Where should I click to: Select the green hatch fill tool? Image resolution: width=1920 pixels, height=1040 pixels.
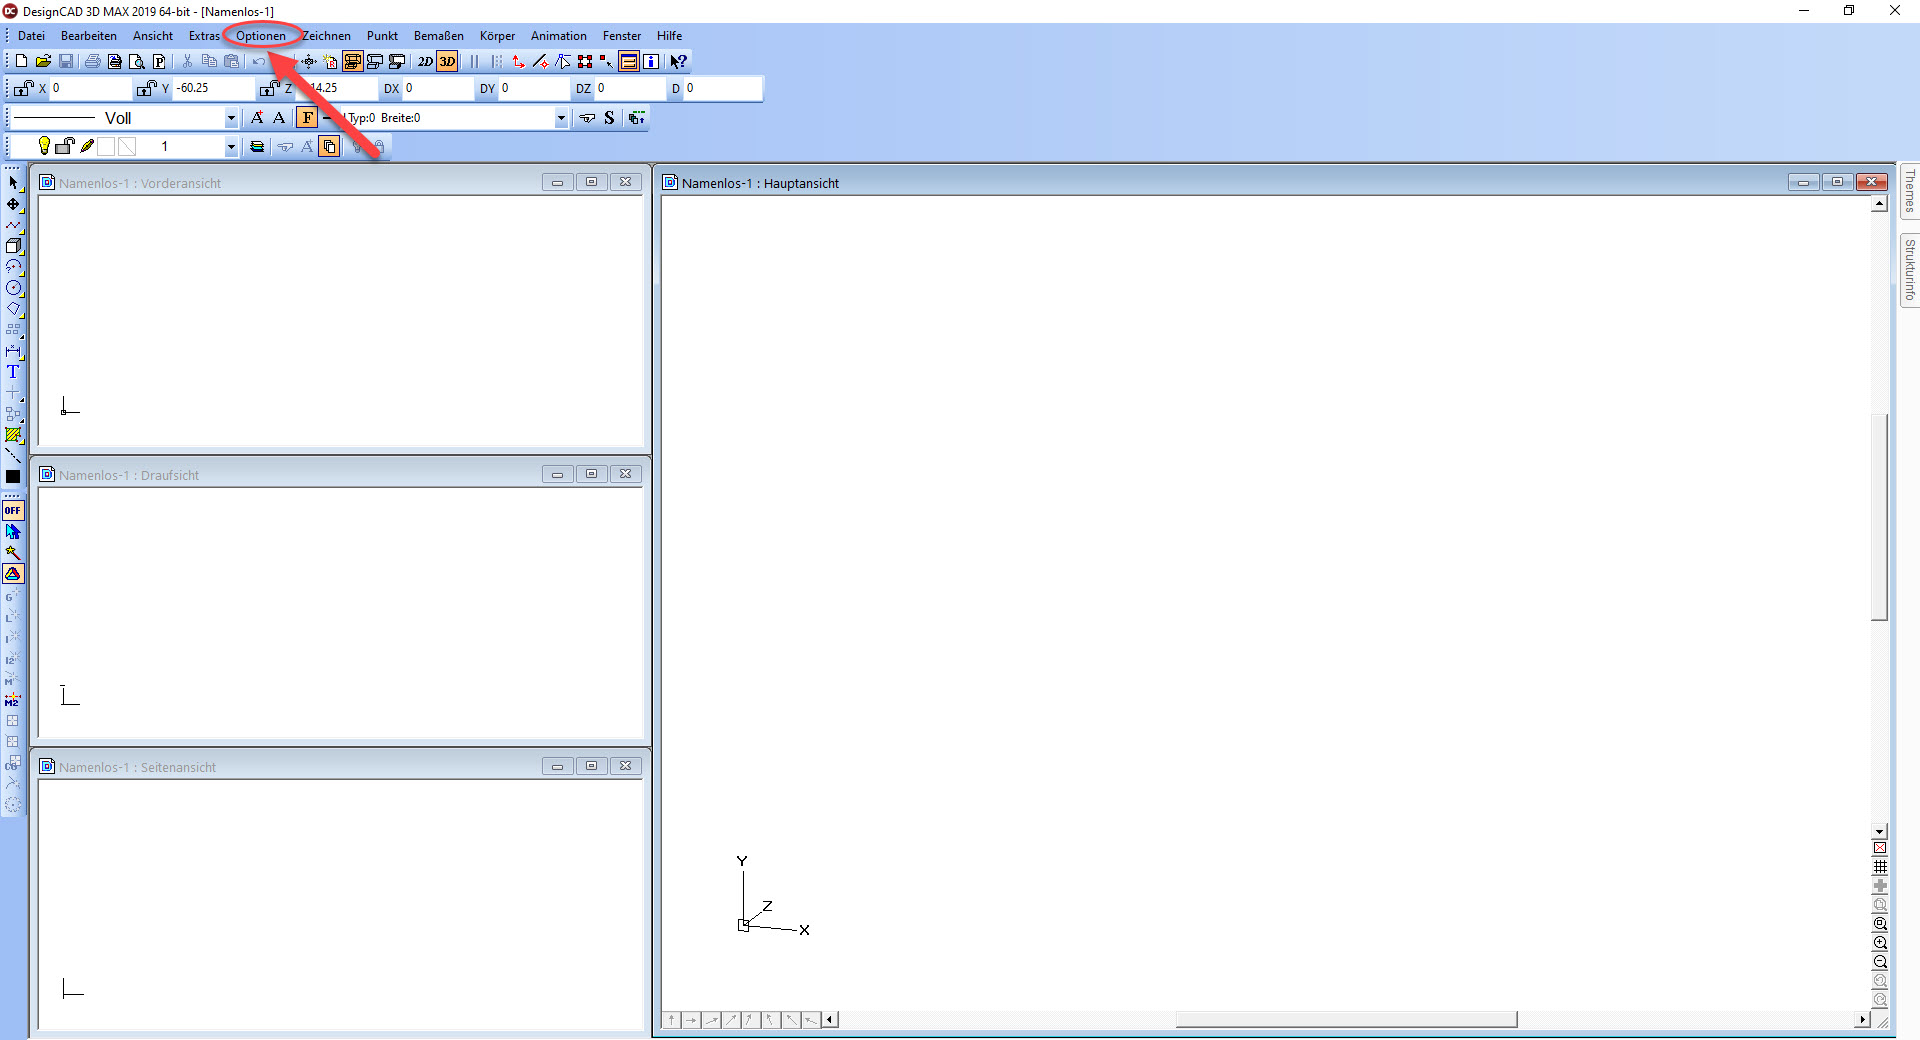[13, 435]
